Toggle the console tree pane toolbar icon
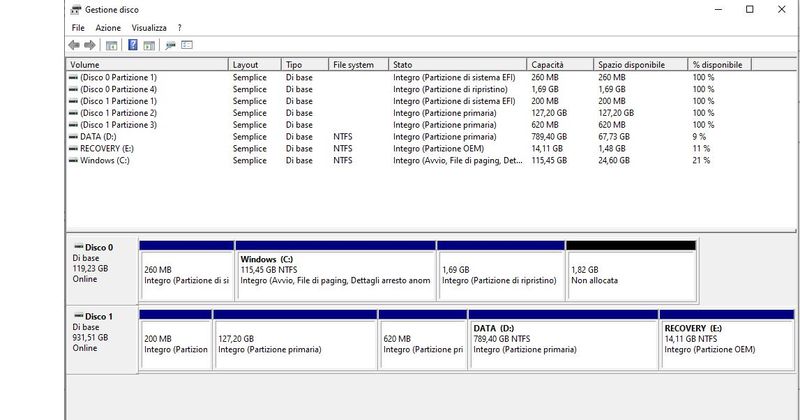The height and width of the screenshot is (420, 800). click(x=111, y=45)
